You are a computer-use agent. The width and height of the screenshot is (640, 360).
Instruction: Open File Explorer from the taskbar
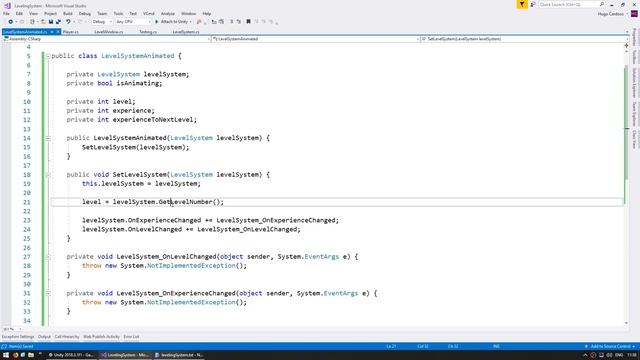[x=31, y=355]
